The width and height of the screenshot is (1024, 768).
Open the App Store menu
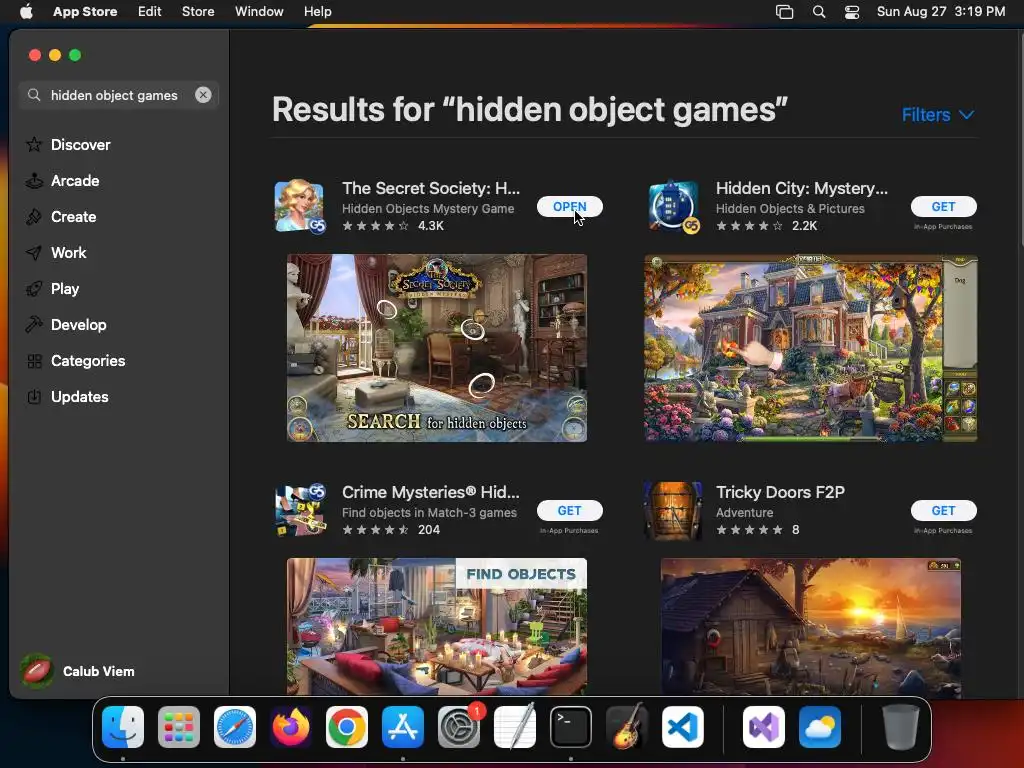click(85, 12)
